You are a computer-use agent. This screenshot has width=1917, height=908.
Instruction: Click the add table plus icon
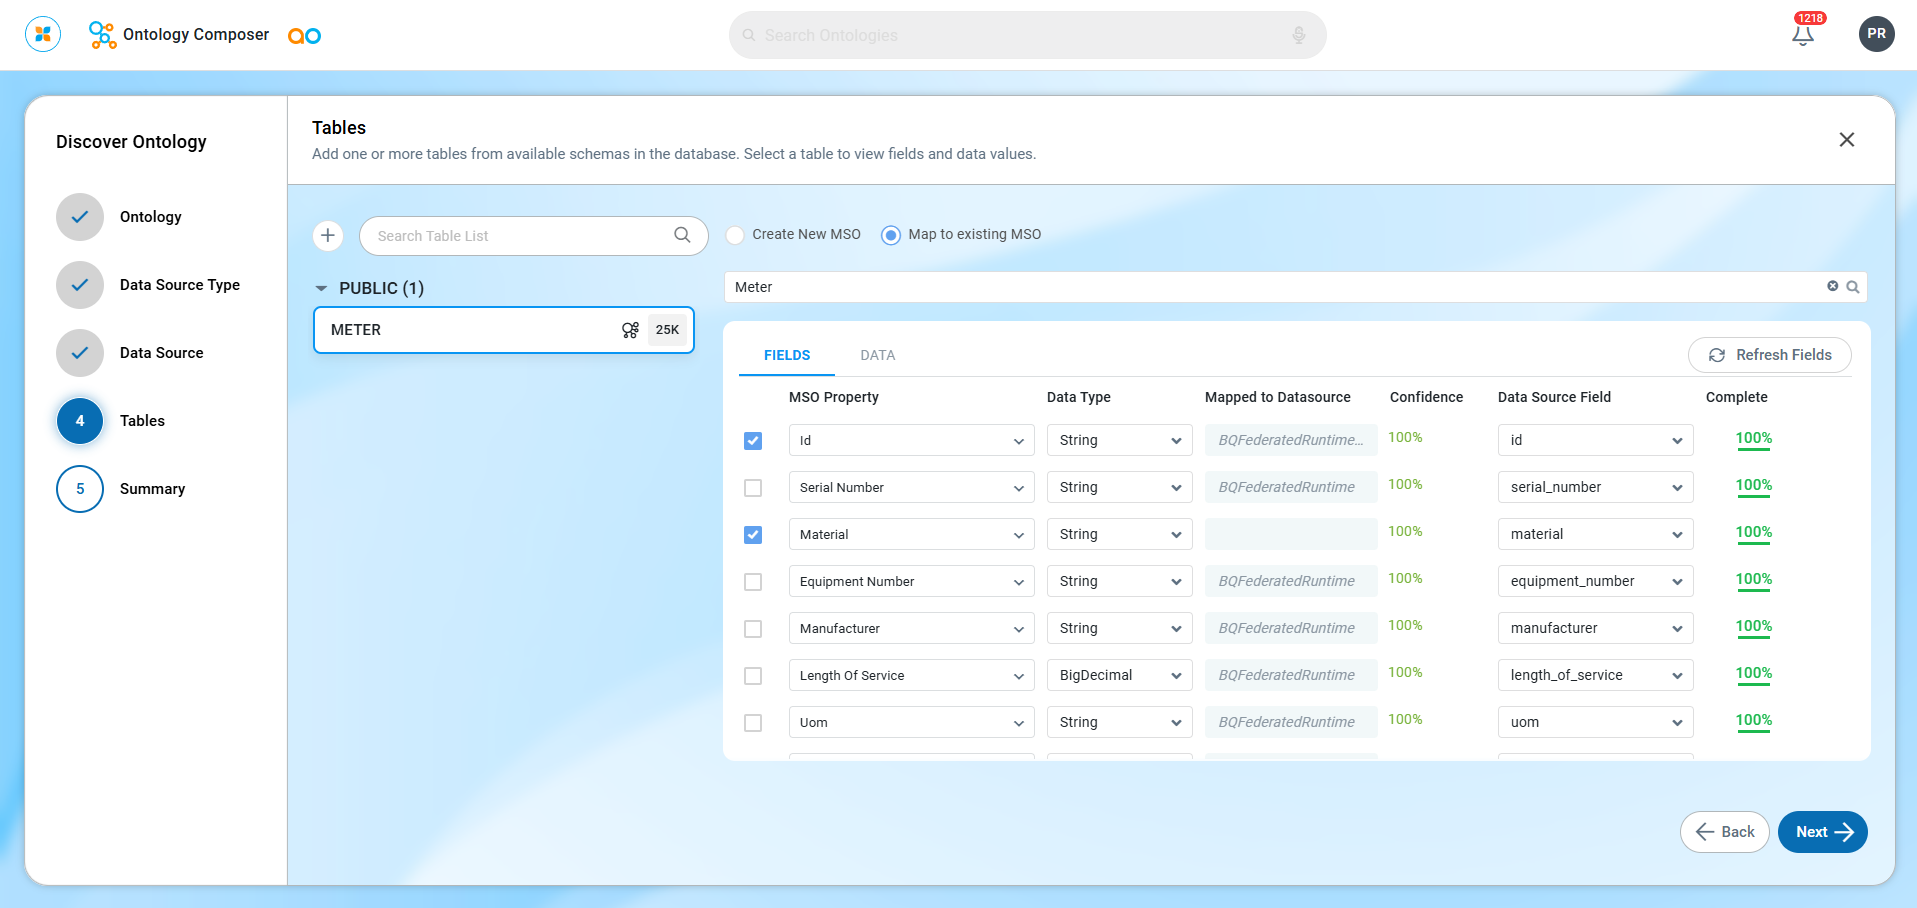[328, 236]
